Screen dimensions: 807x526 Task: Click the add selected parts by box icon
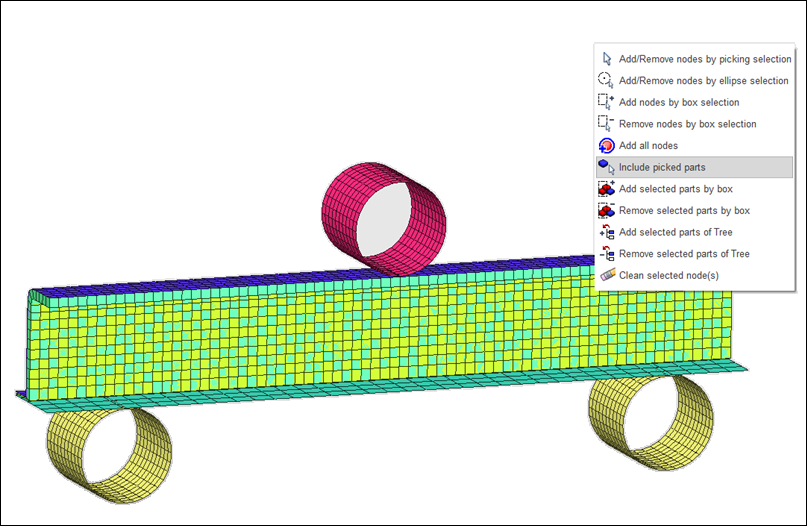(605, 189)
